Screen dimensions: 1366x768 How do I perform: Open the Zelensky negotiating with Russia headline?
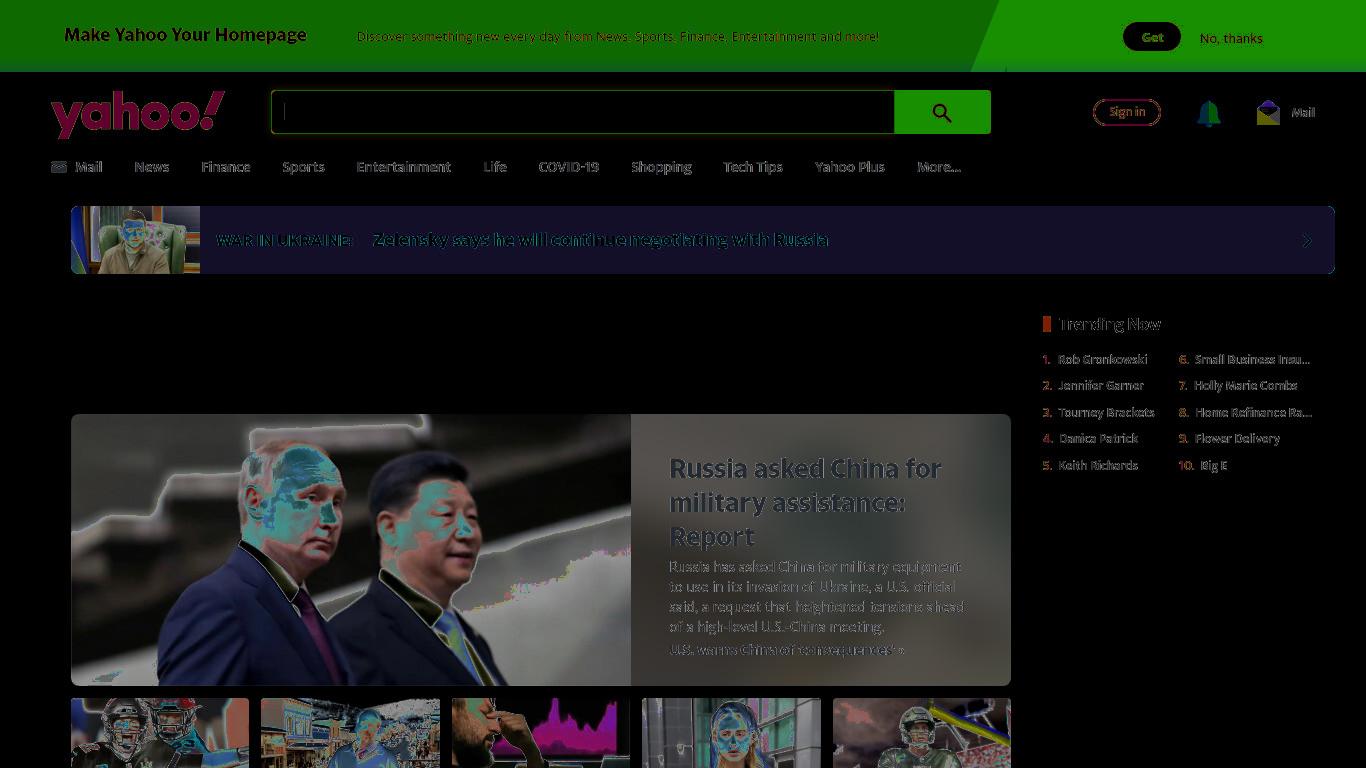(600, 240)
